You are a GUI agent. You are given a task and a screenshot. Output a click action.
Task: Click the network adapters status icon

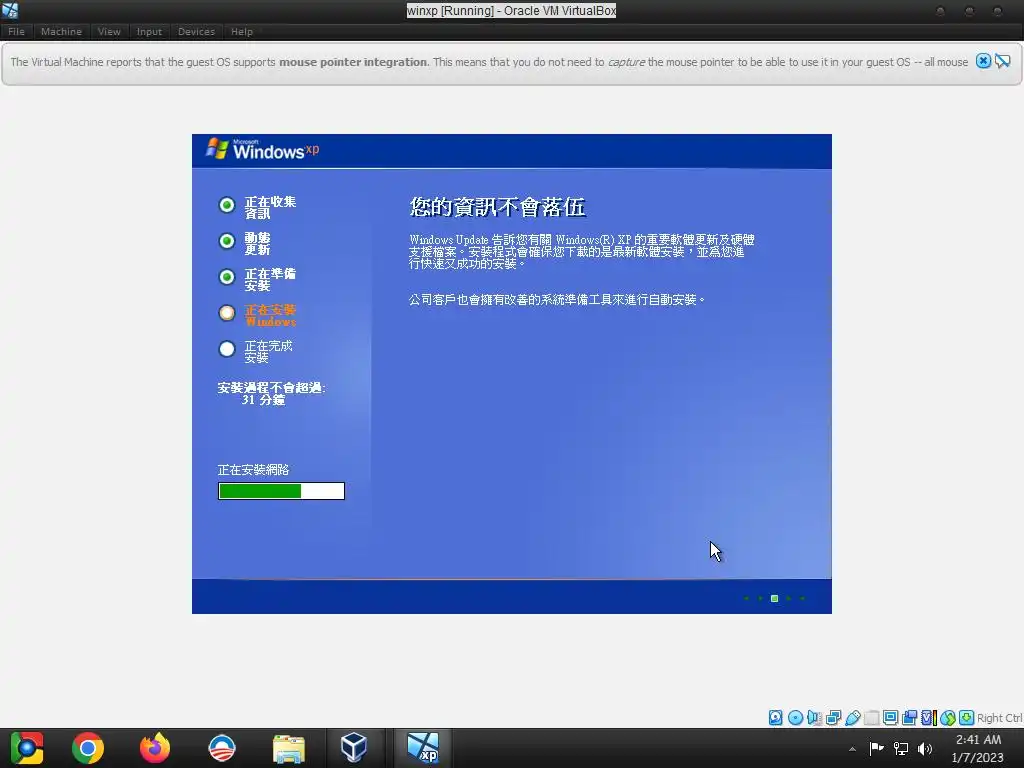pyautogui.click(x=833, y=718)
